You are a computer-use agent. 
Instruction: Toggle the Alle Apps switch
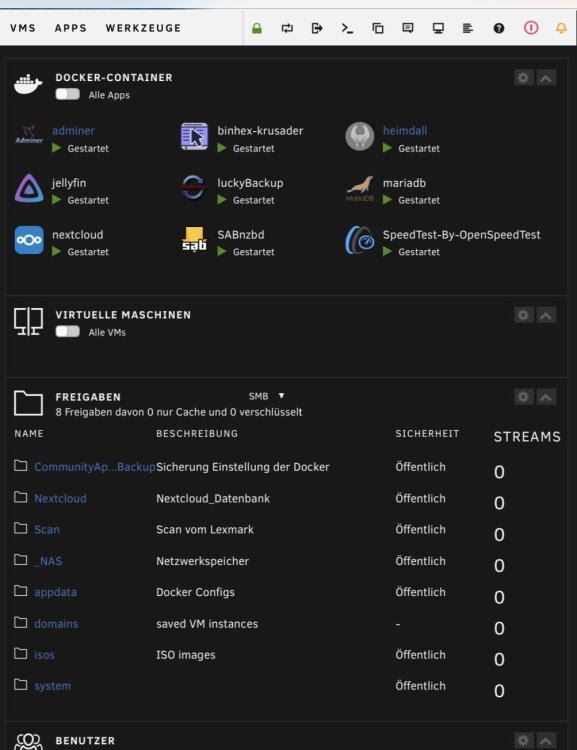point(67,94)
